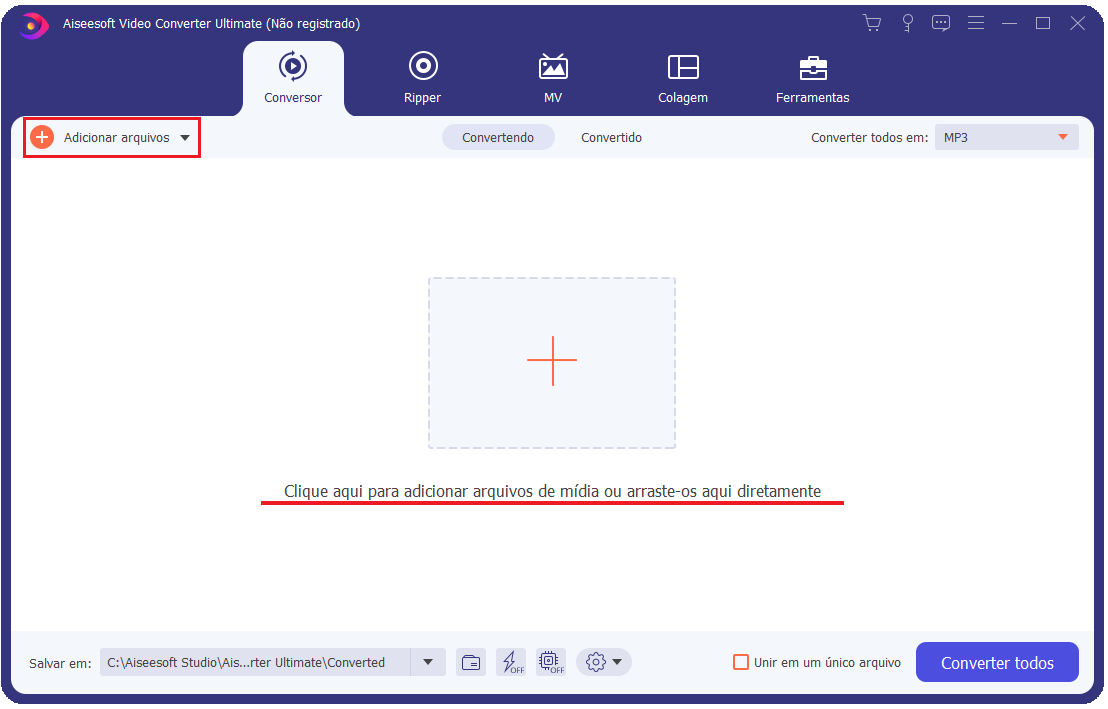The width and height of the screenshot is (1108, 709).
Task: Open the Colagem tab
Action: 683,79
